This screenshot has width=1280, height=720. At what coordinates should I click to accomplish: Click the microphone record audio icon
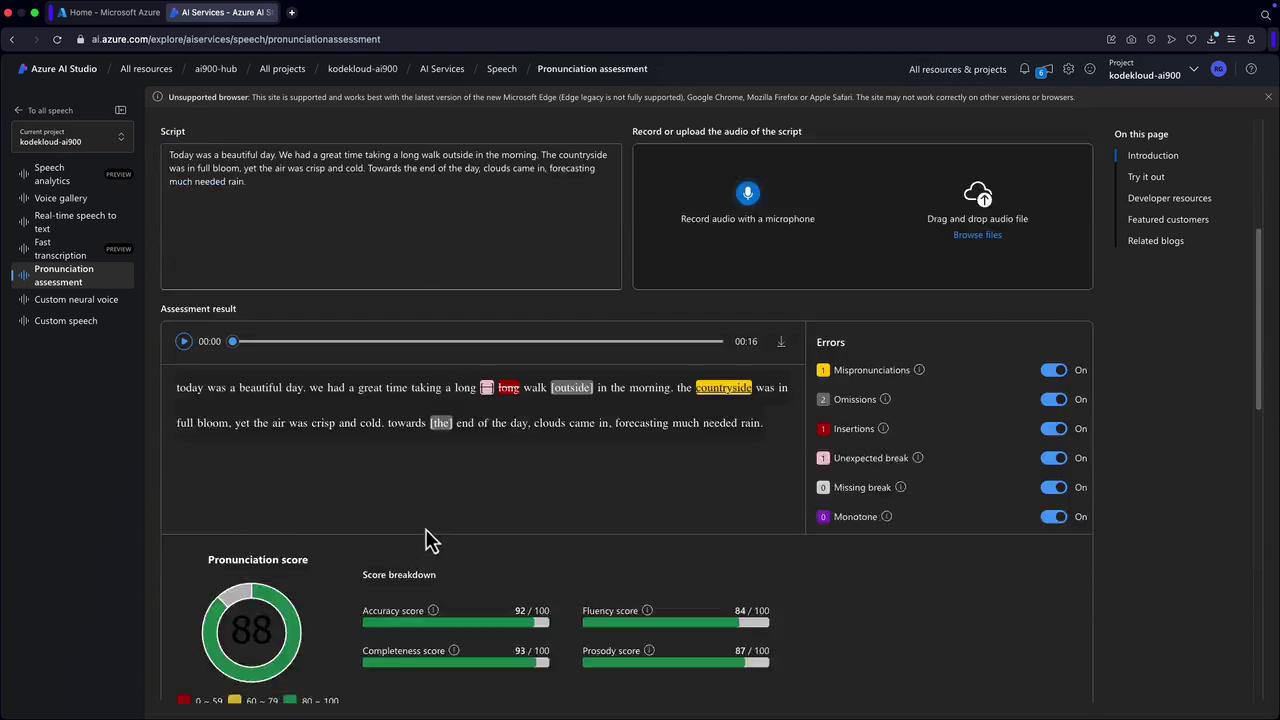pos(747,193)
